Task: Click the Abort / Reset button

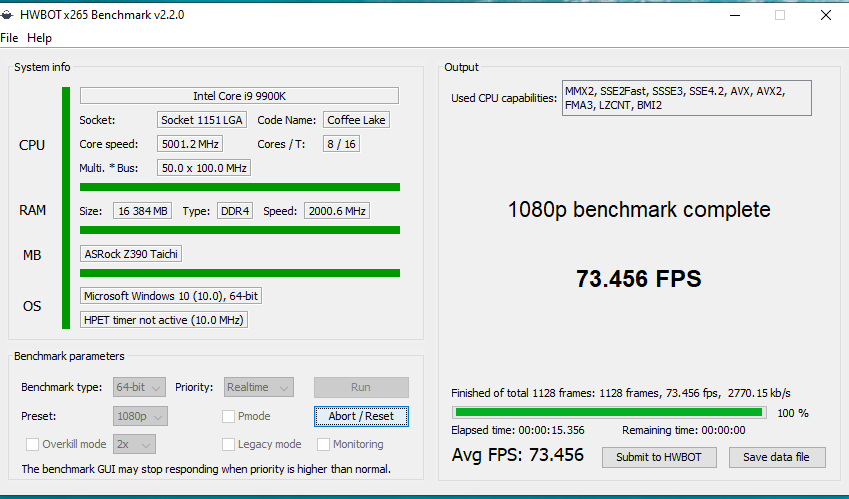Action: (x=361, y=416)
